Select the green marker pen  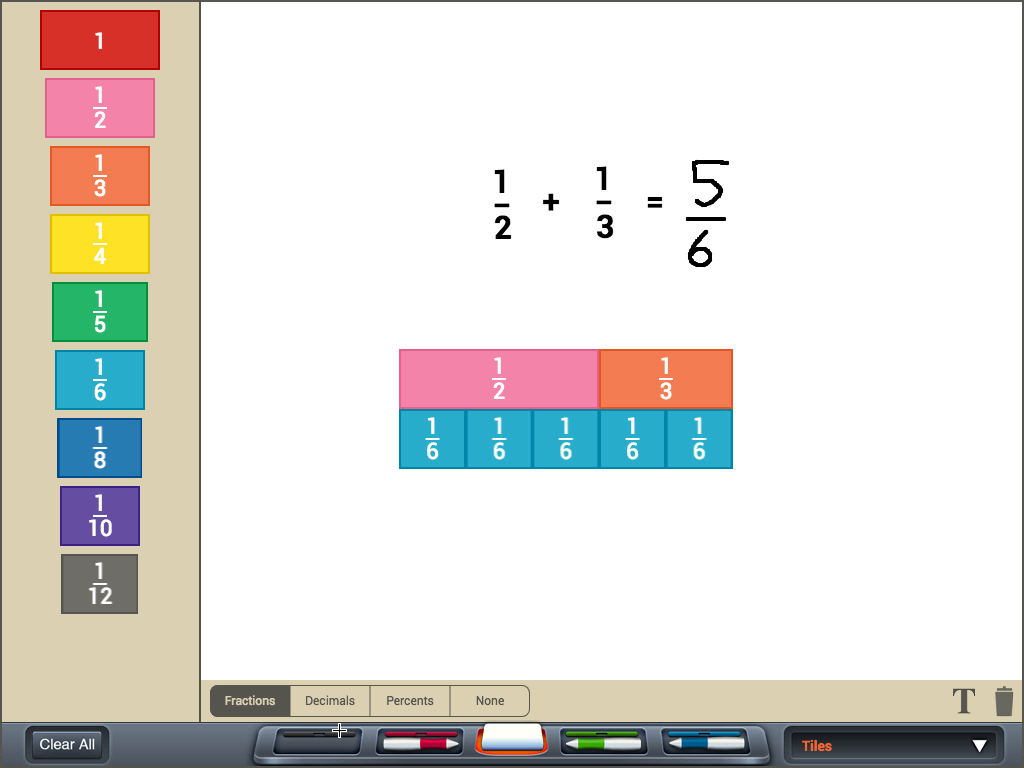tap(603, 742)
